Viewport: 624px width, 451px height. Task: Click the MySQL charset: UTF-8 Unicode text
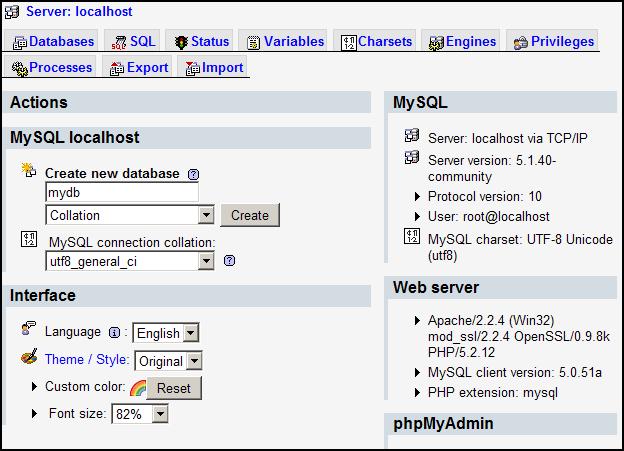click(x=520, y=247)
